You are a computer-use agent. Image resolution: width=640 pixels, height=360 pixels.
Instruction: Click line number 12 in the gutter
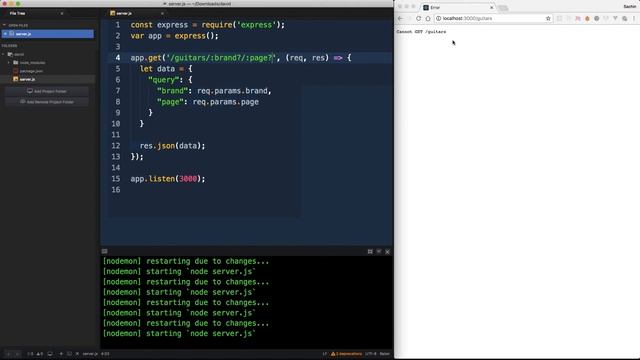pyautogui.click(x=116, y=146)
